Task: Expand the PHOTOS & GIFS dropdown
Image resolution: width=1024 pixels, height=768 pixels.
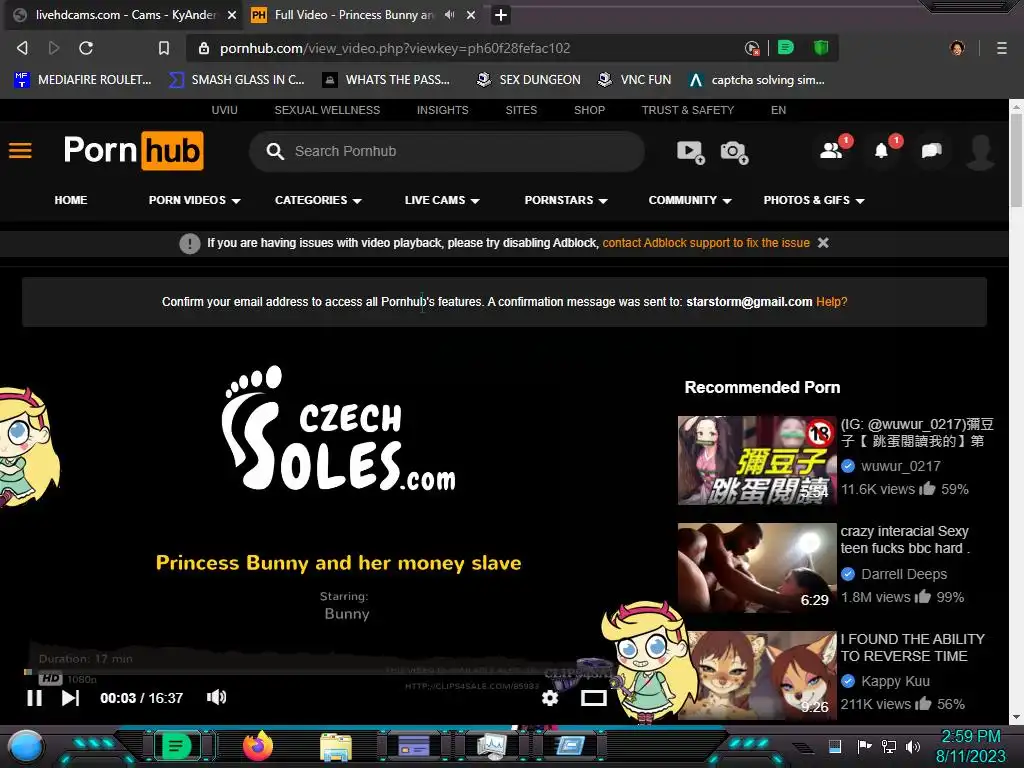Action: (x=814, y=200)
